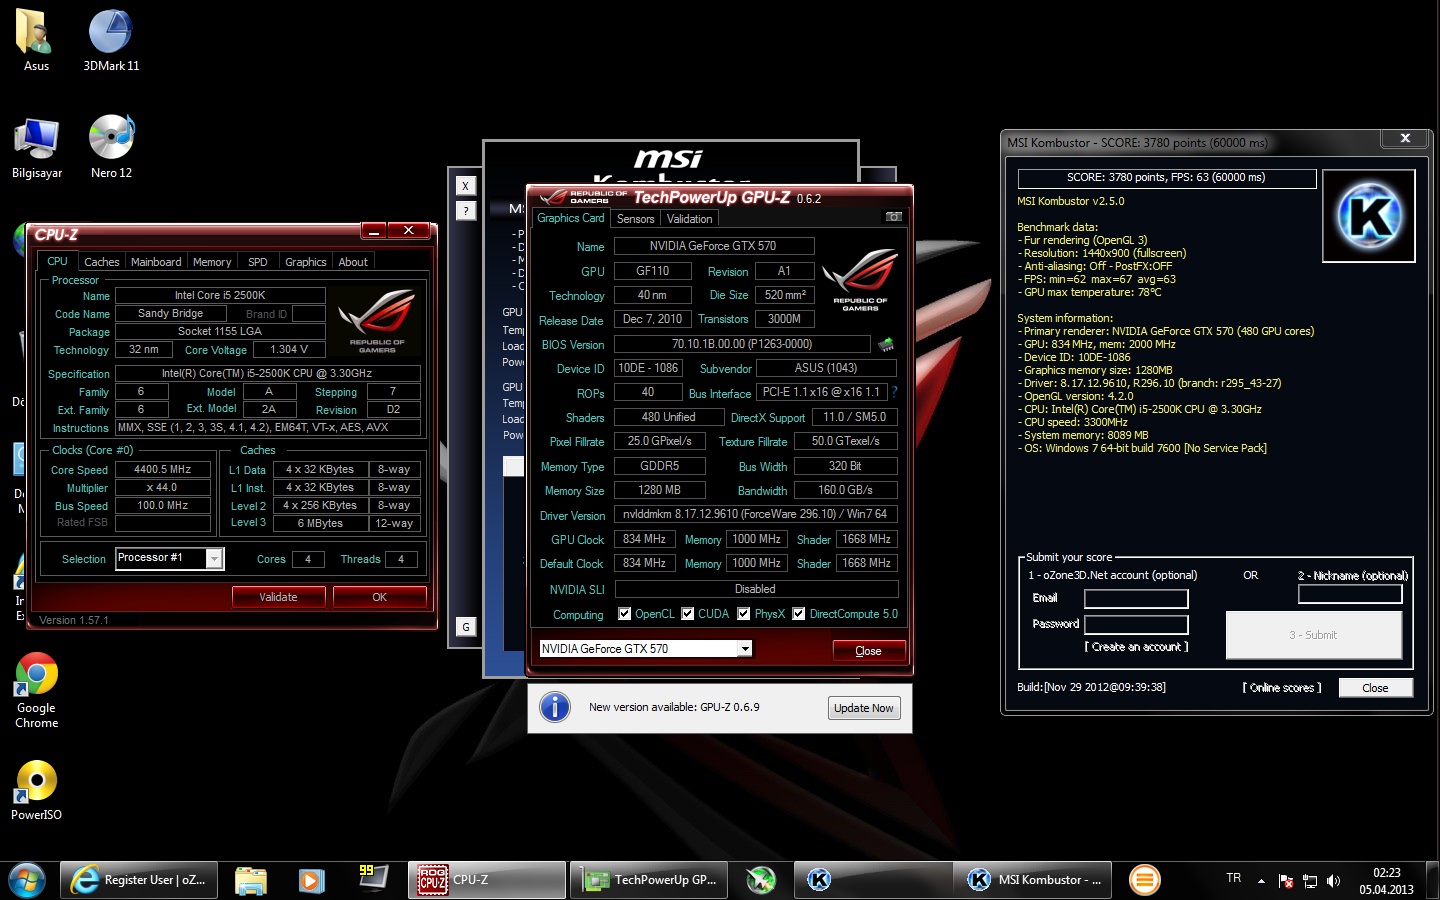Click the taskbar icon labeled 99
Image resolution: width=1440 pixels, height=900 pixels.
(x=372, y=878)
